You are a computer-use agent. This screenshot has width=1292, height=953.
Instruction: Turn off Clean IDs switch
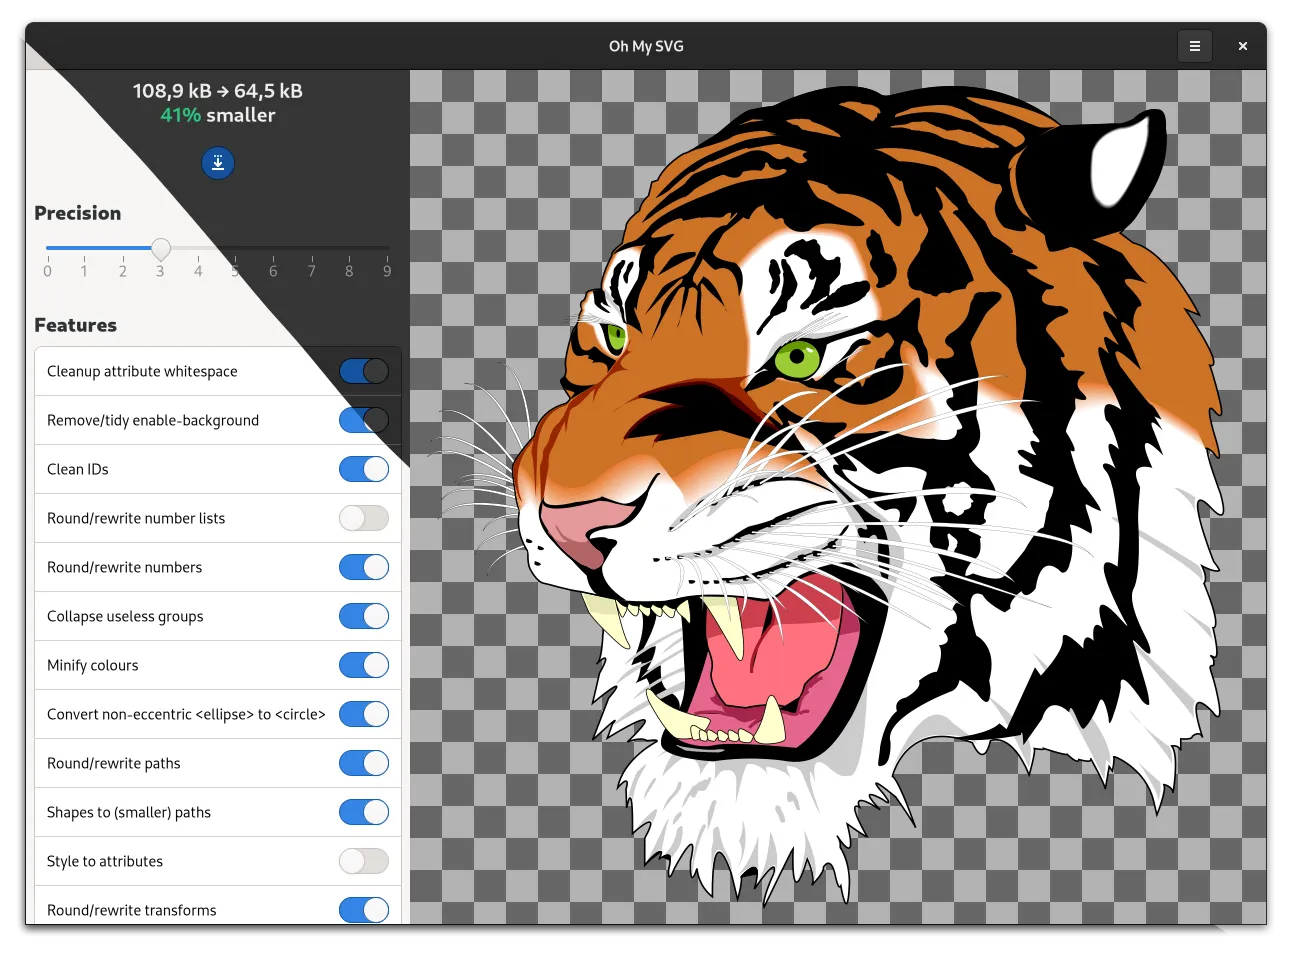click(x=364, y=469)
